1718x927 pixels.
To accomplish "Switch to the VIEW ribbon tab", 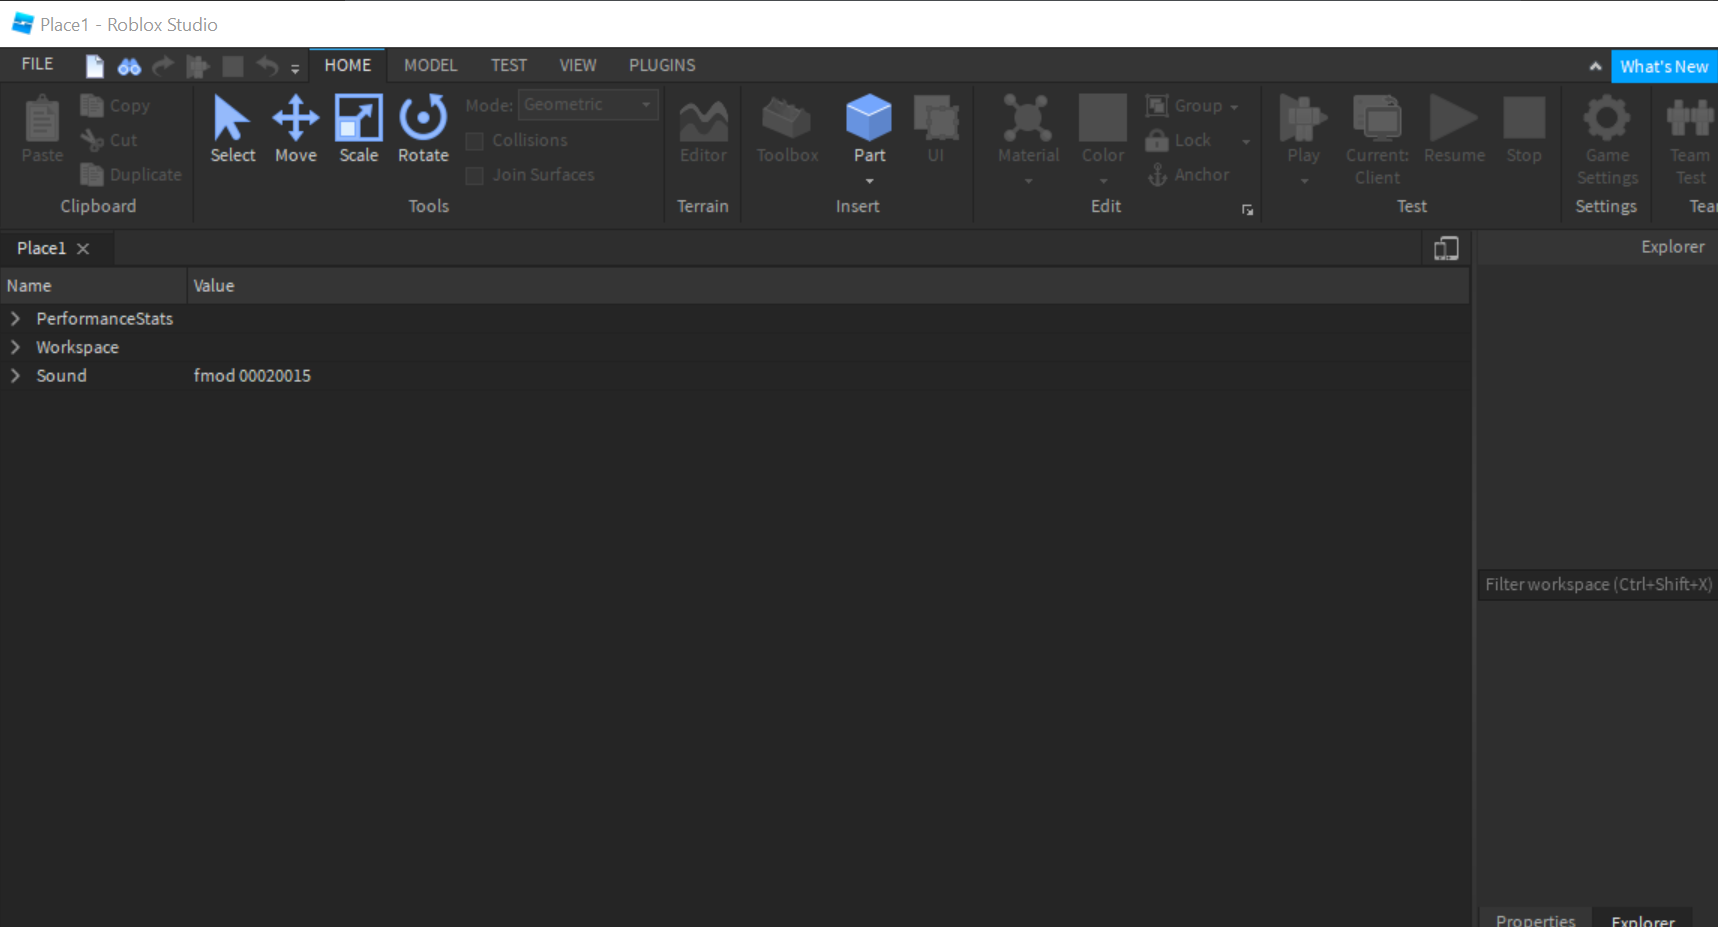I will point(578,65).
